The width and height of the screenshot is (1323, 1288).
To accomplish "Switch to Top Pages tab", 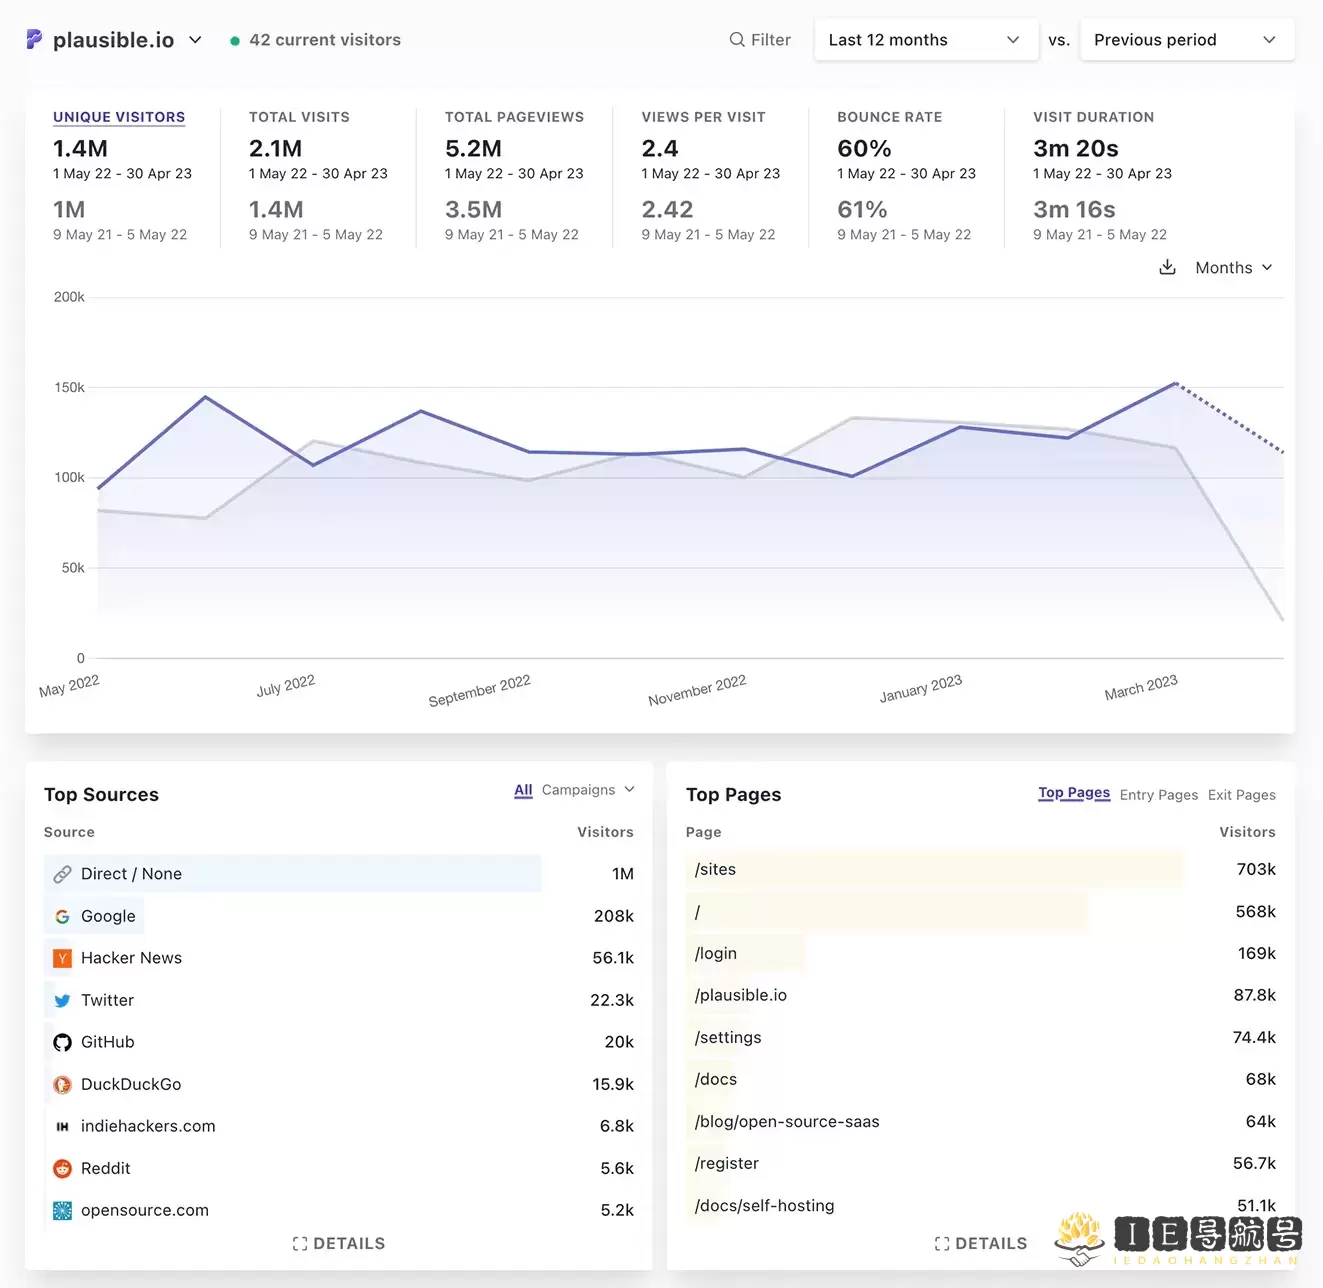I will [x=1073, y=793].
